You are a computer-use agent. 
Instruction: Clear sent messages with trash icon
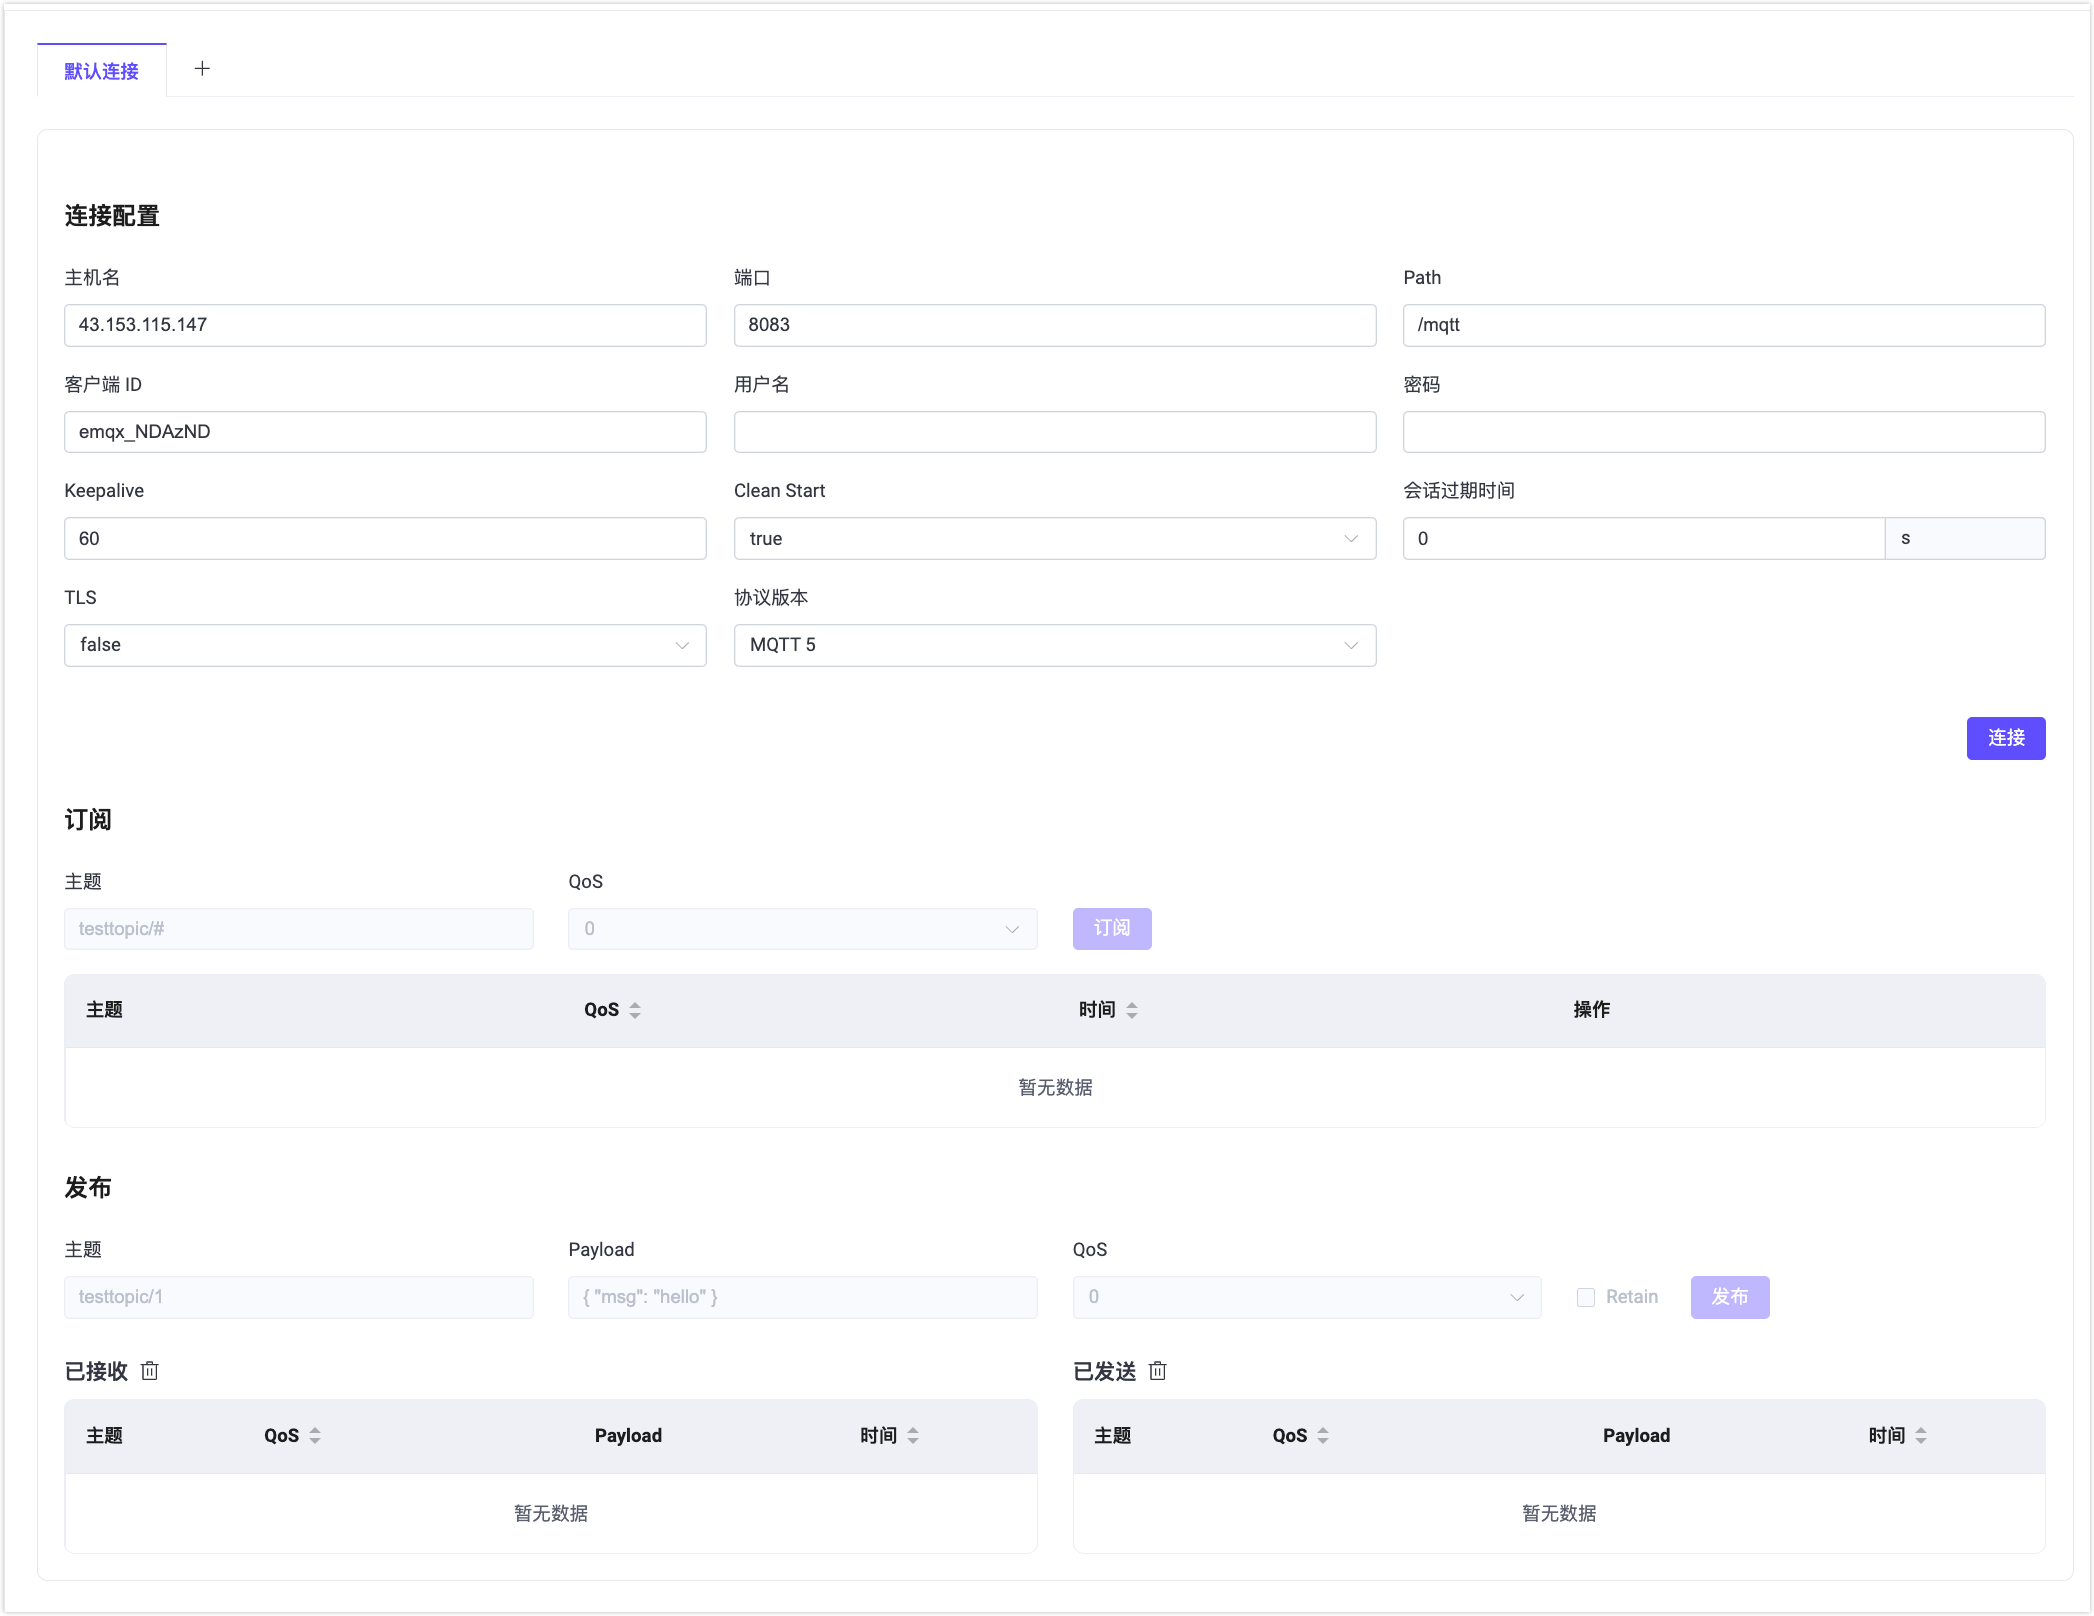coord(1158,1371)
